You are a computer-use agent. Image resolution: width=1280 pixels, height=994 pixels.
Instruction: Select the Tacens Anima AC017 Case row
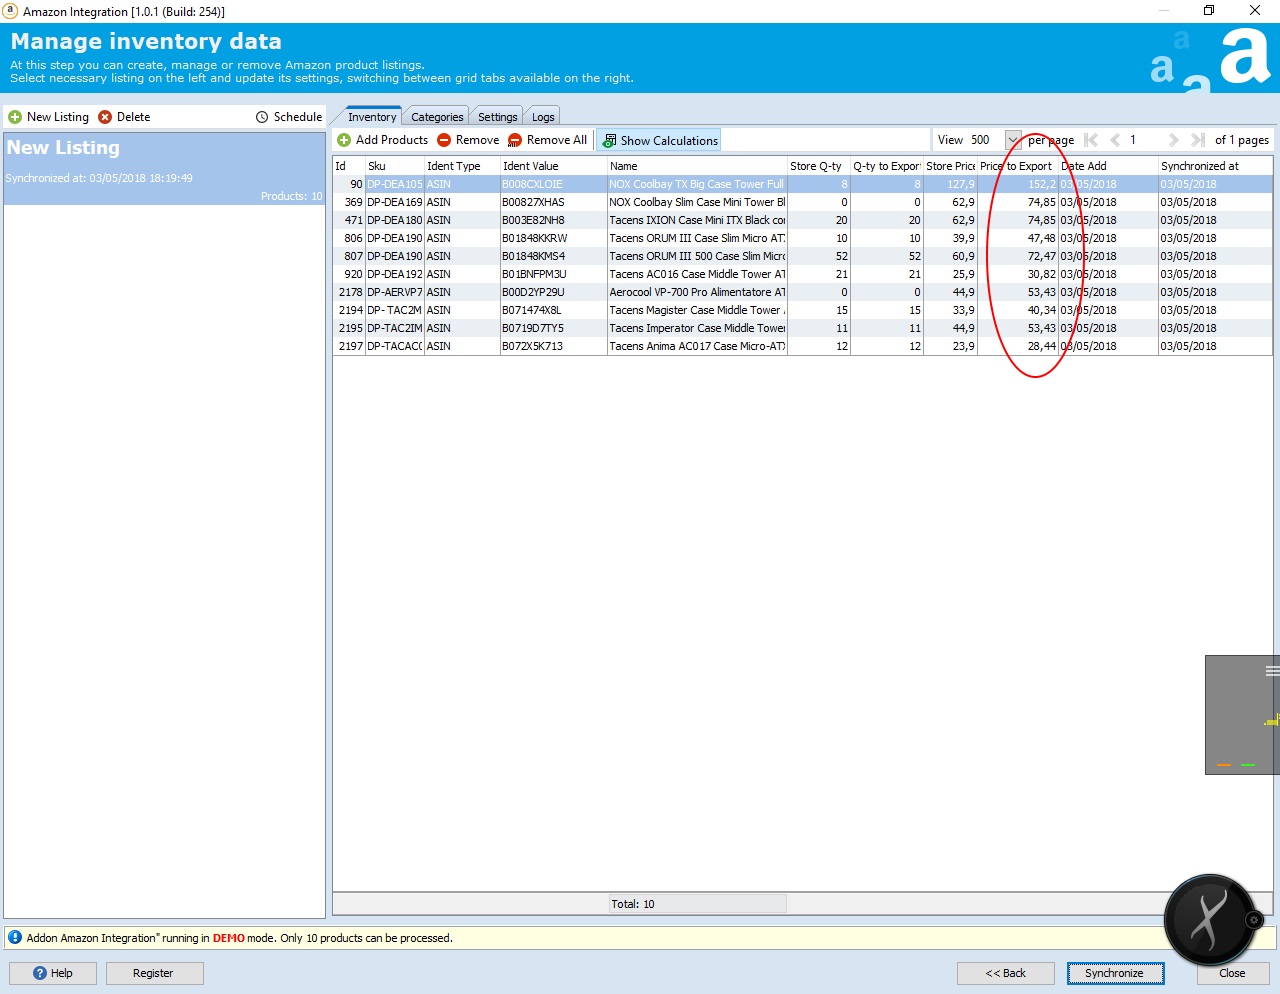tap(802, 346)
